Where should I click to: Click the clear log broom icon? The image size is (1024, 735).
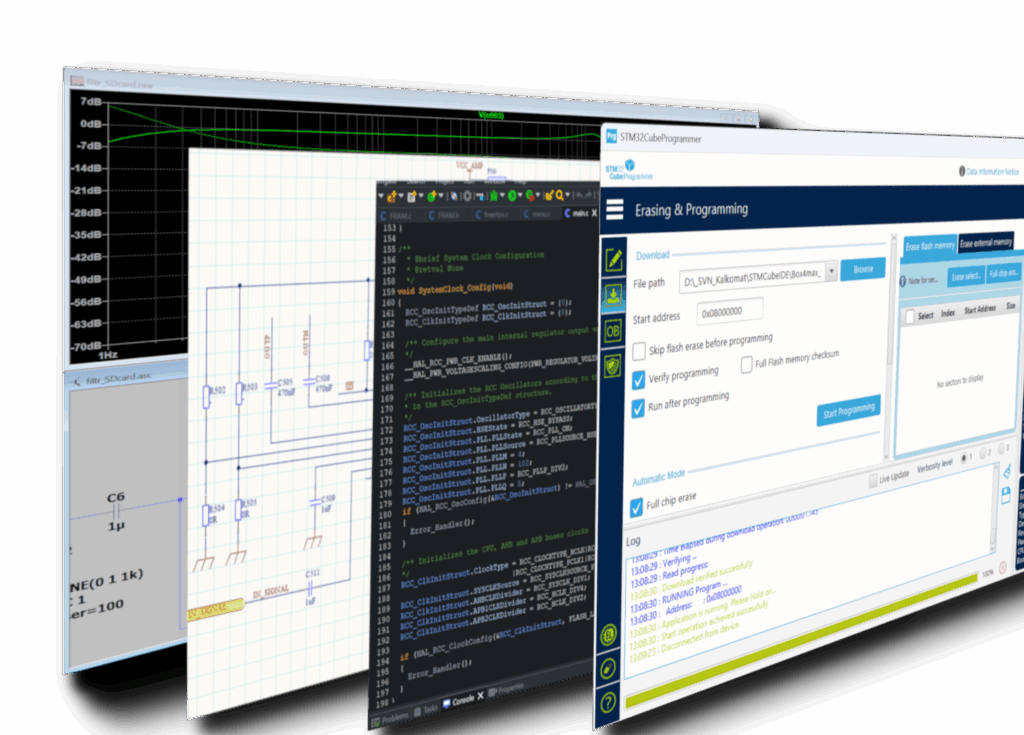pos(1007,470)
